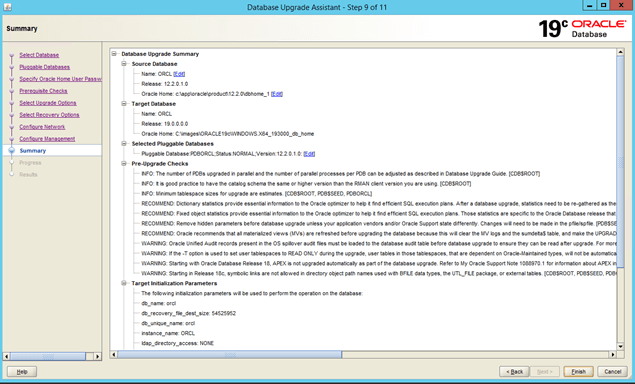
Task: Open the Select Upgrade Options step
Action: click(48, 103)
